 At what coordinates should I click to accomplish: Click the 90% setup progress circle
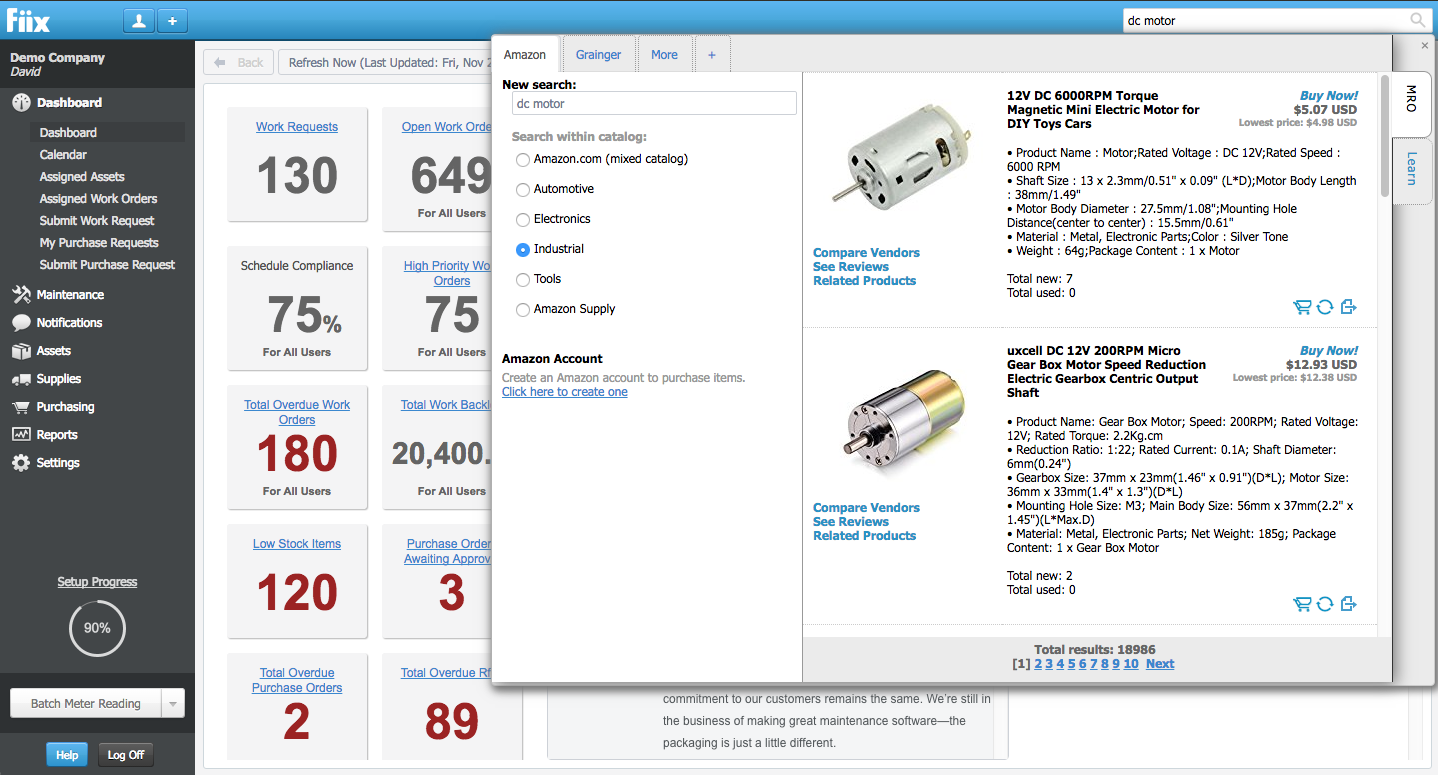(97, 628)
